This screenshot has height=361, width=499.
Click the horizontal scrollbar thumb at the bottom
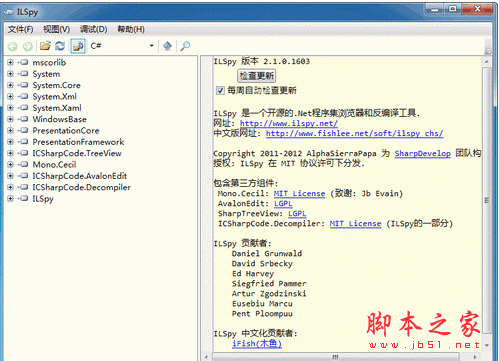pyautogui.click(x=335, y=357)
